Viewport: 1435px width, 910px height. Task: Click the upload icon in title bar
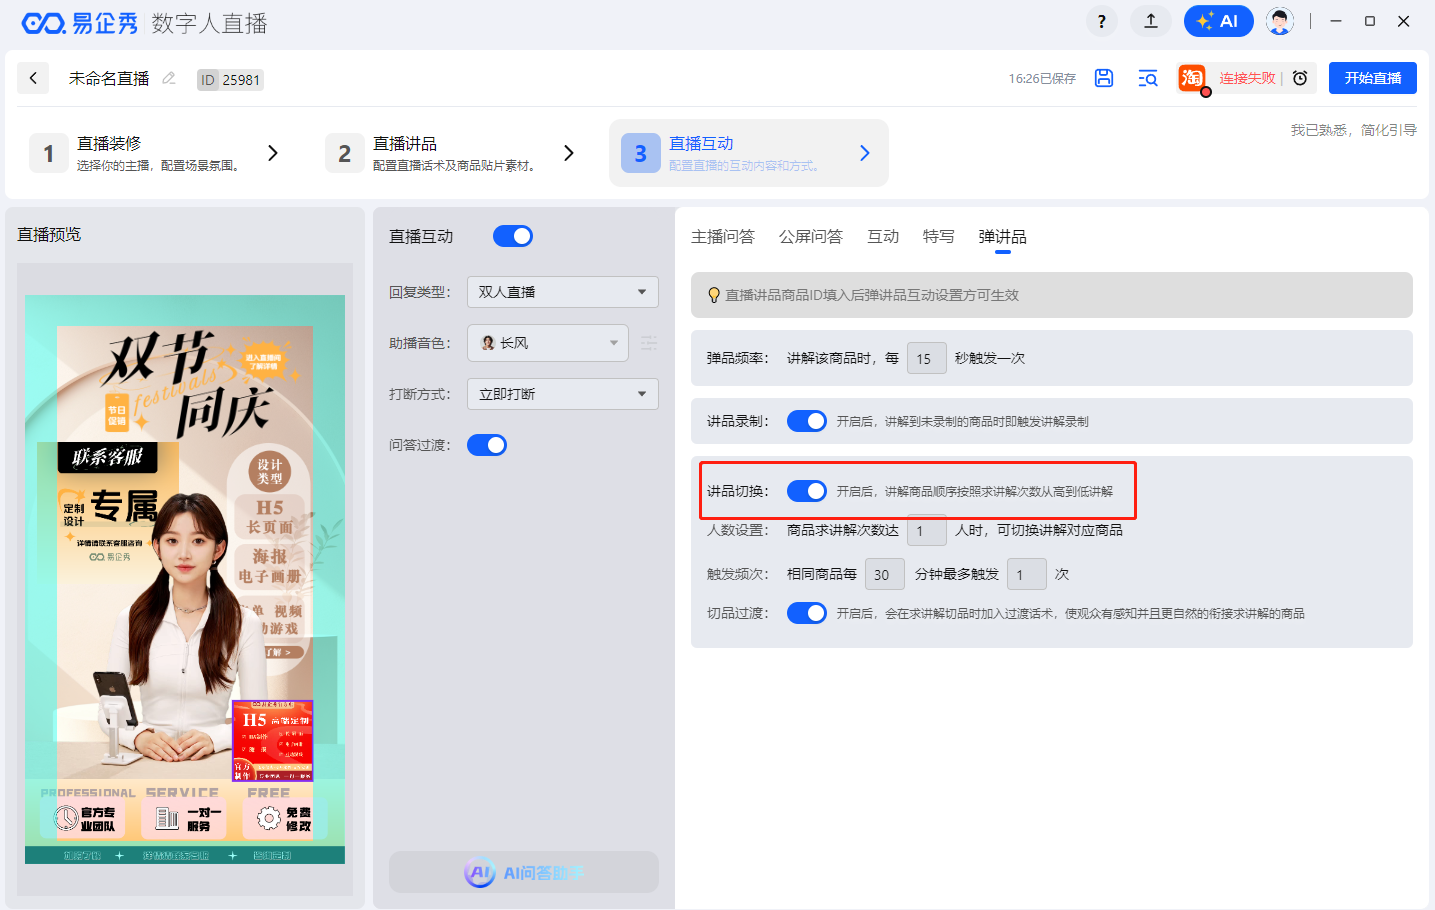(x=1151, y=21)
